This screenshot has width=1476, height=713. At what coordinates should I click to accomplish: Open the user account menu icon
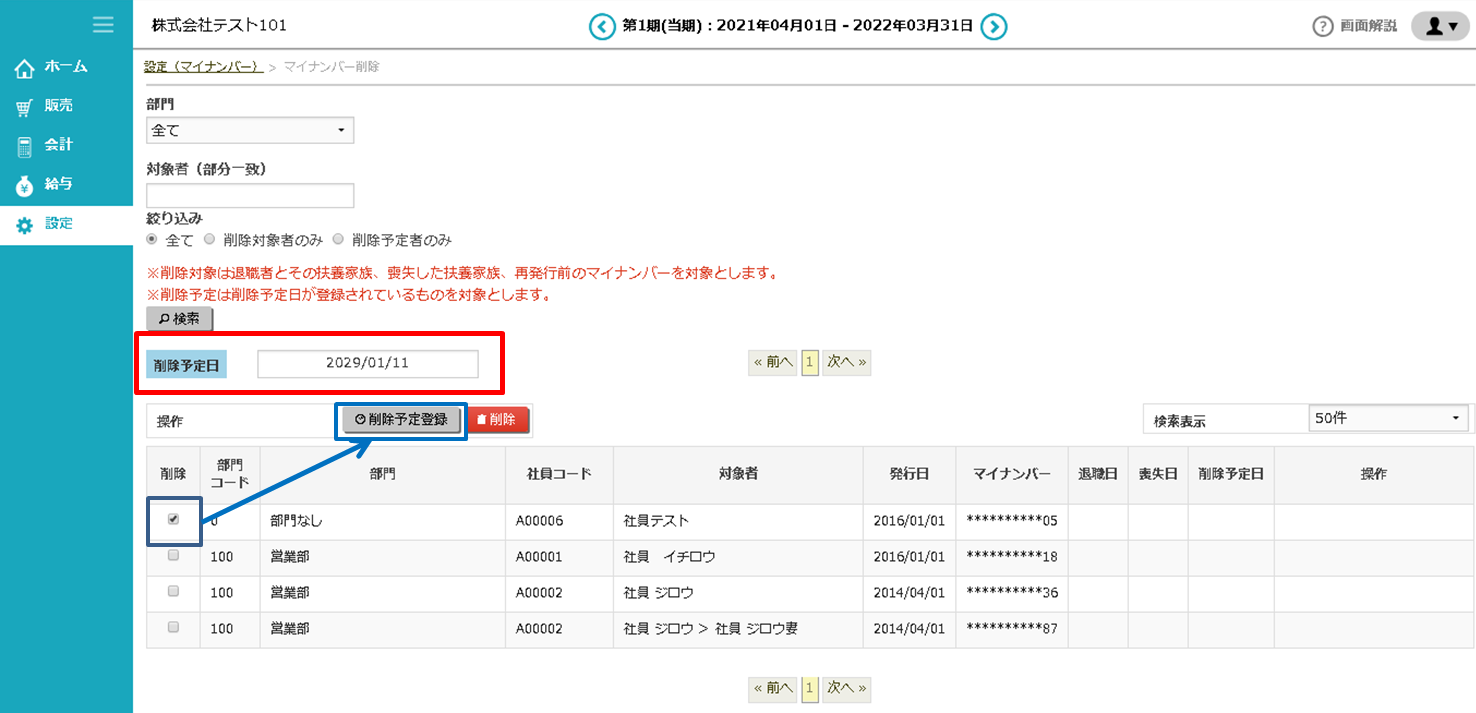(x=1439, y=27)
